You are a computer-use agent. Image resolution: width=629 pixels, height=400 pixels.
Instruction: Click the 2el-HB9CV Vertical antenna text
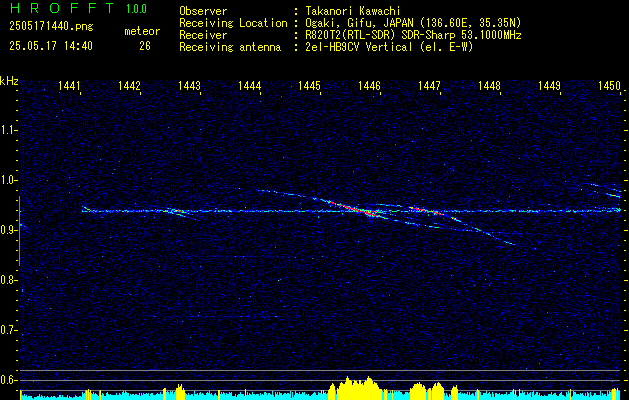389,47
